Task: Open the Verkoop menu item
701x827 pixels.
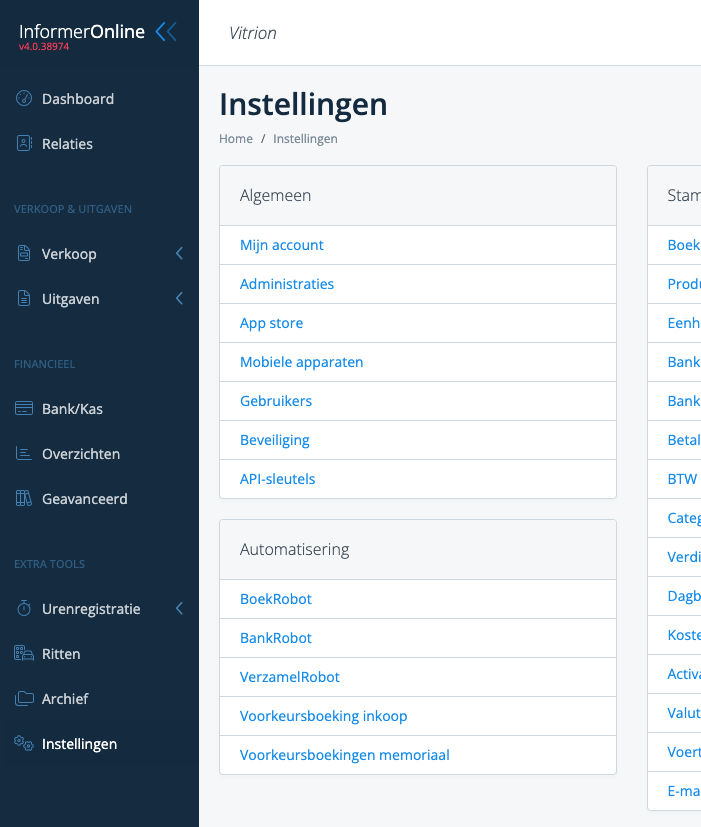Action: [69, 254]
